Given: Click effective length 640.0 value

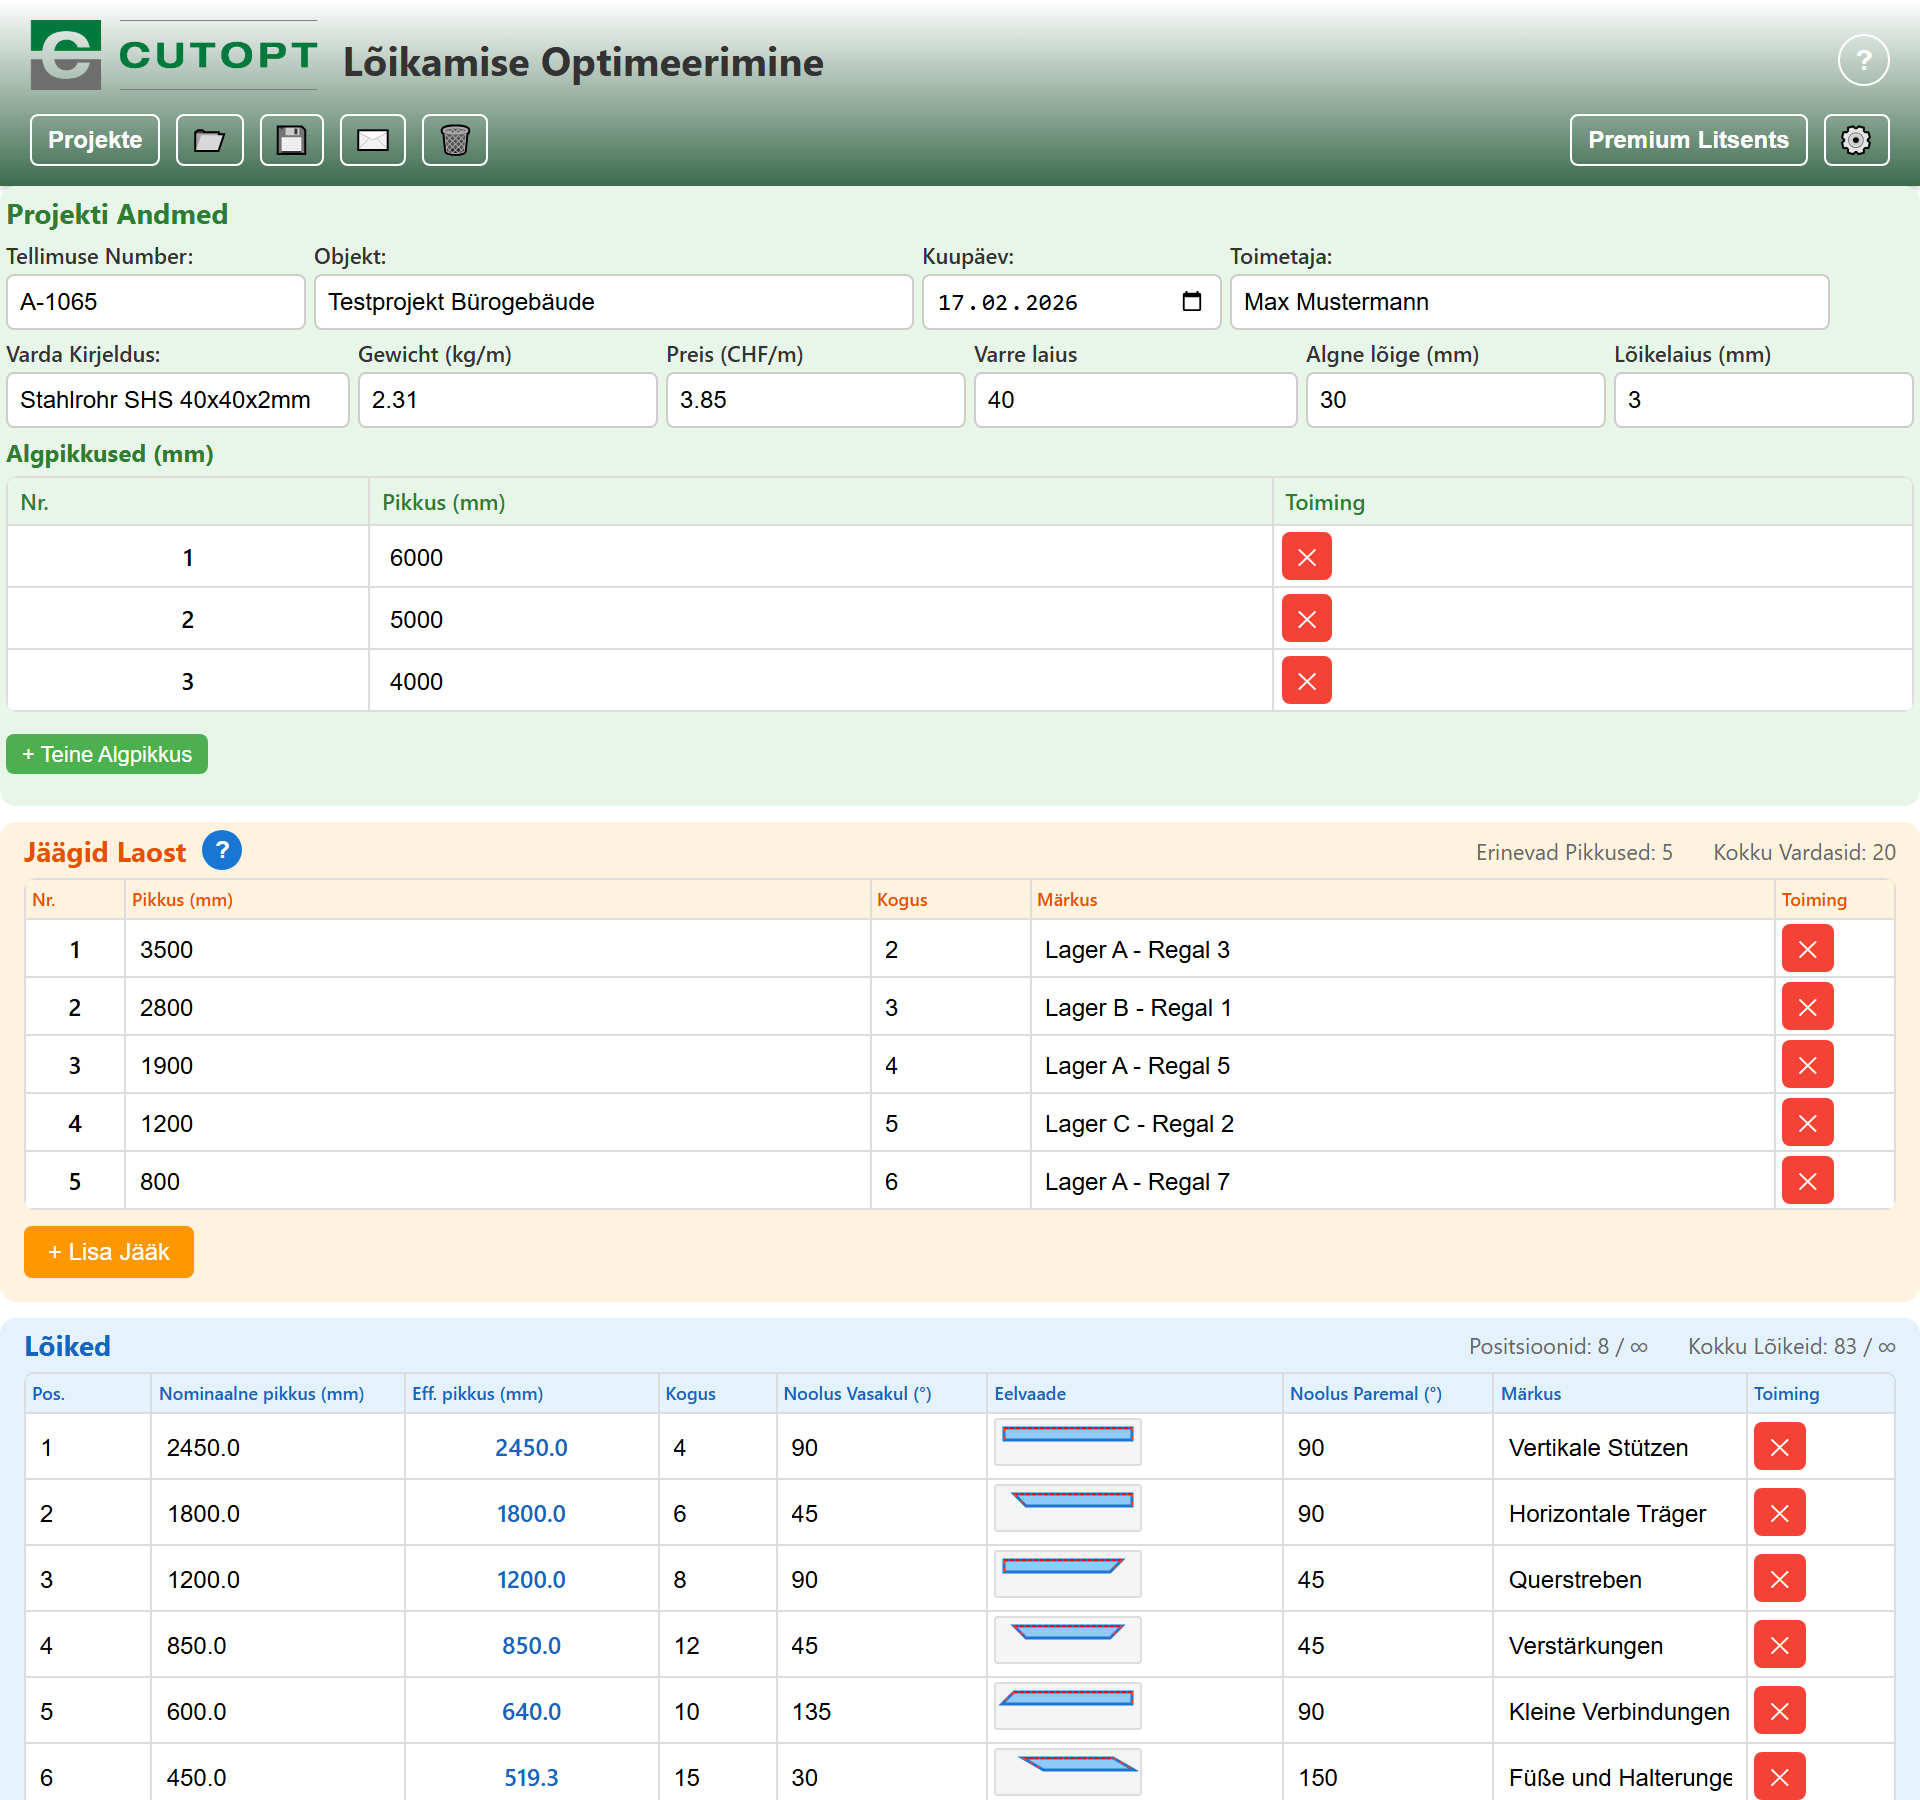Looking at the screenshot, I should [531, 1711].
